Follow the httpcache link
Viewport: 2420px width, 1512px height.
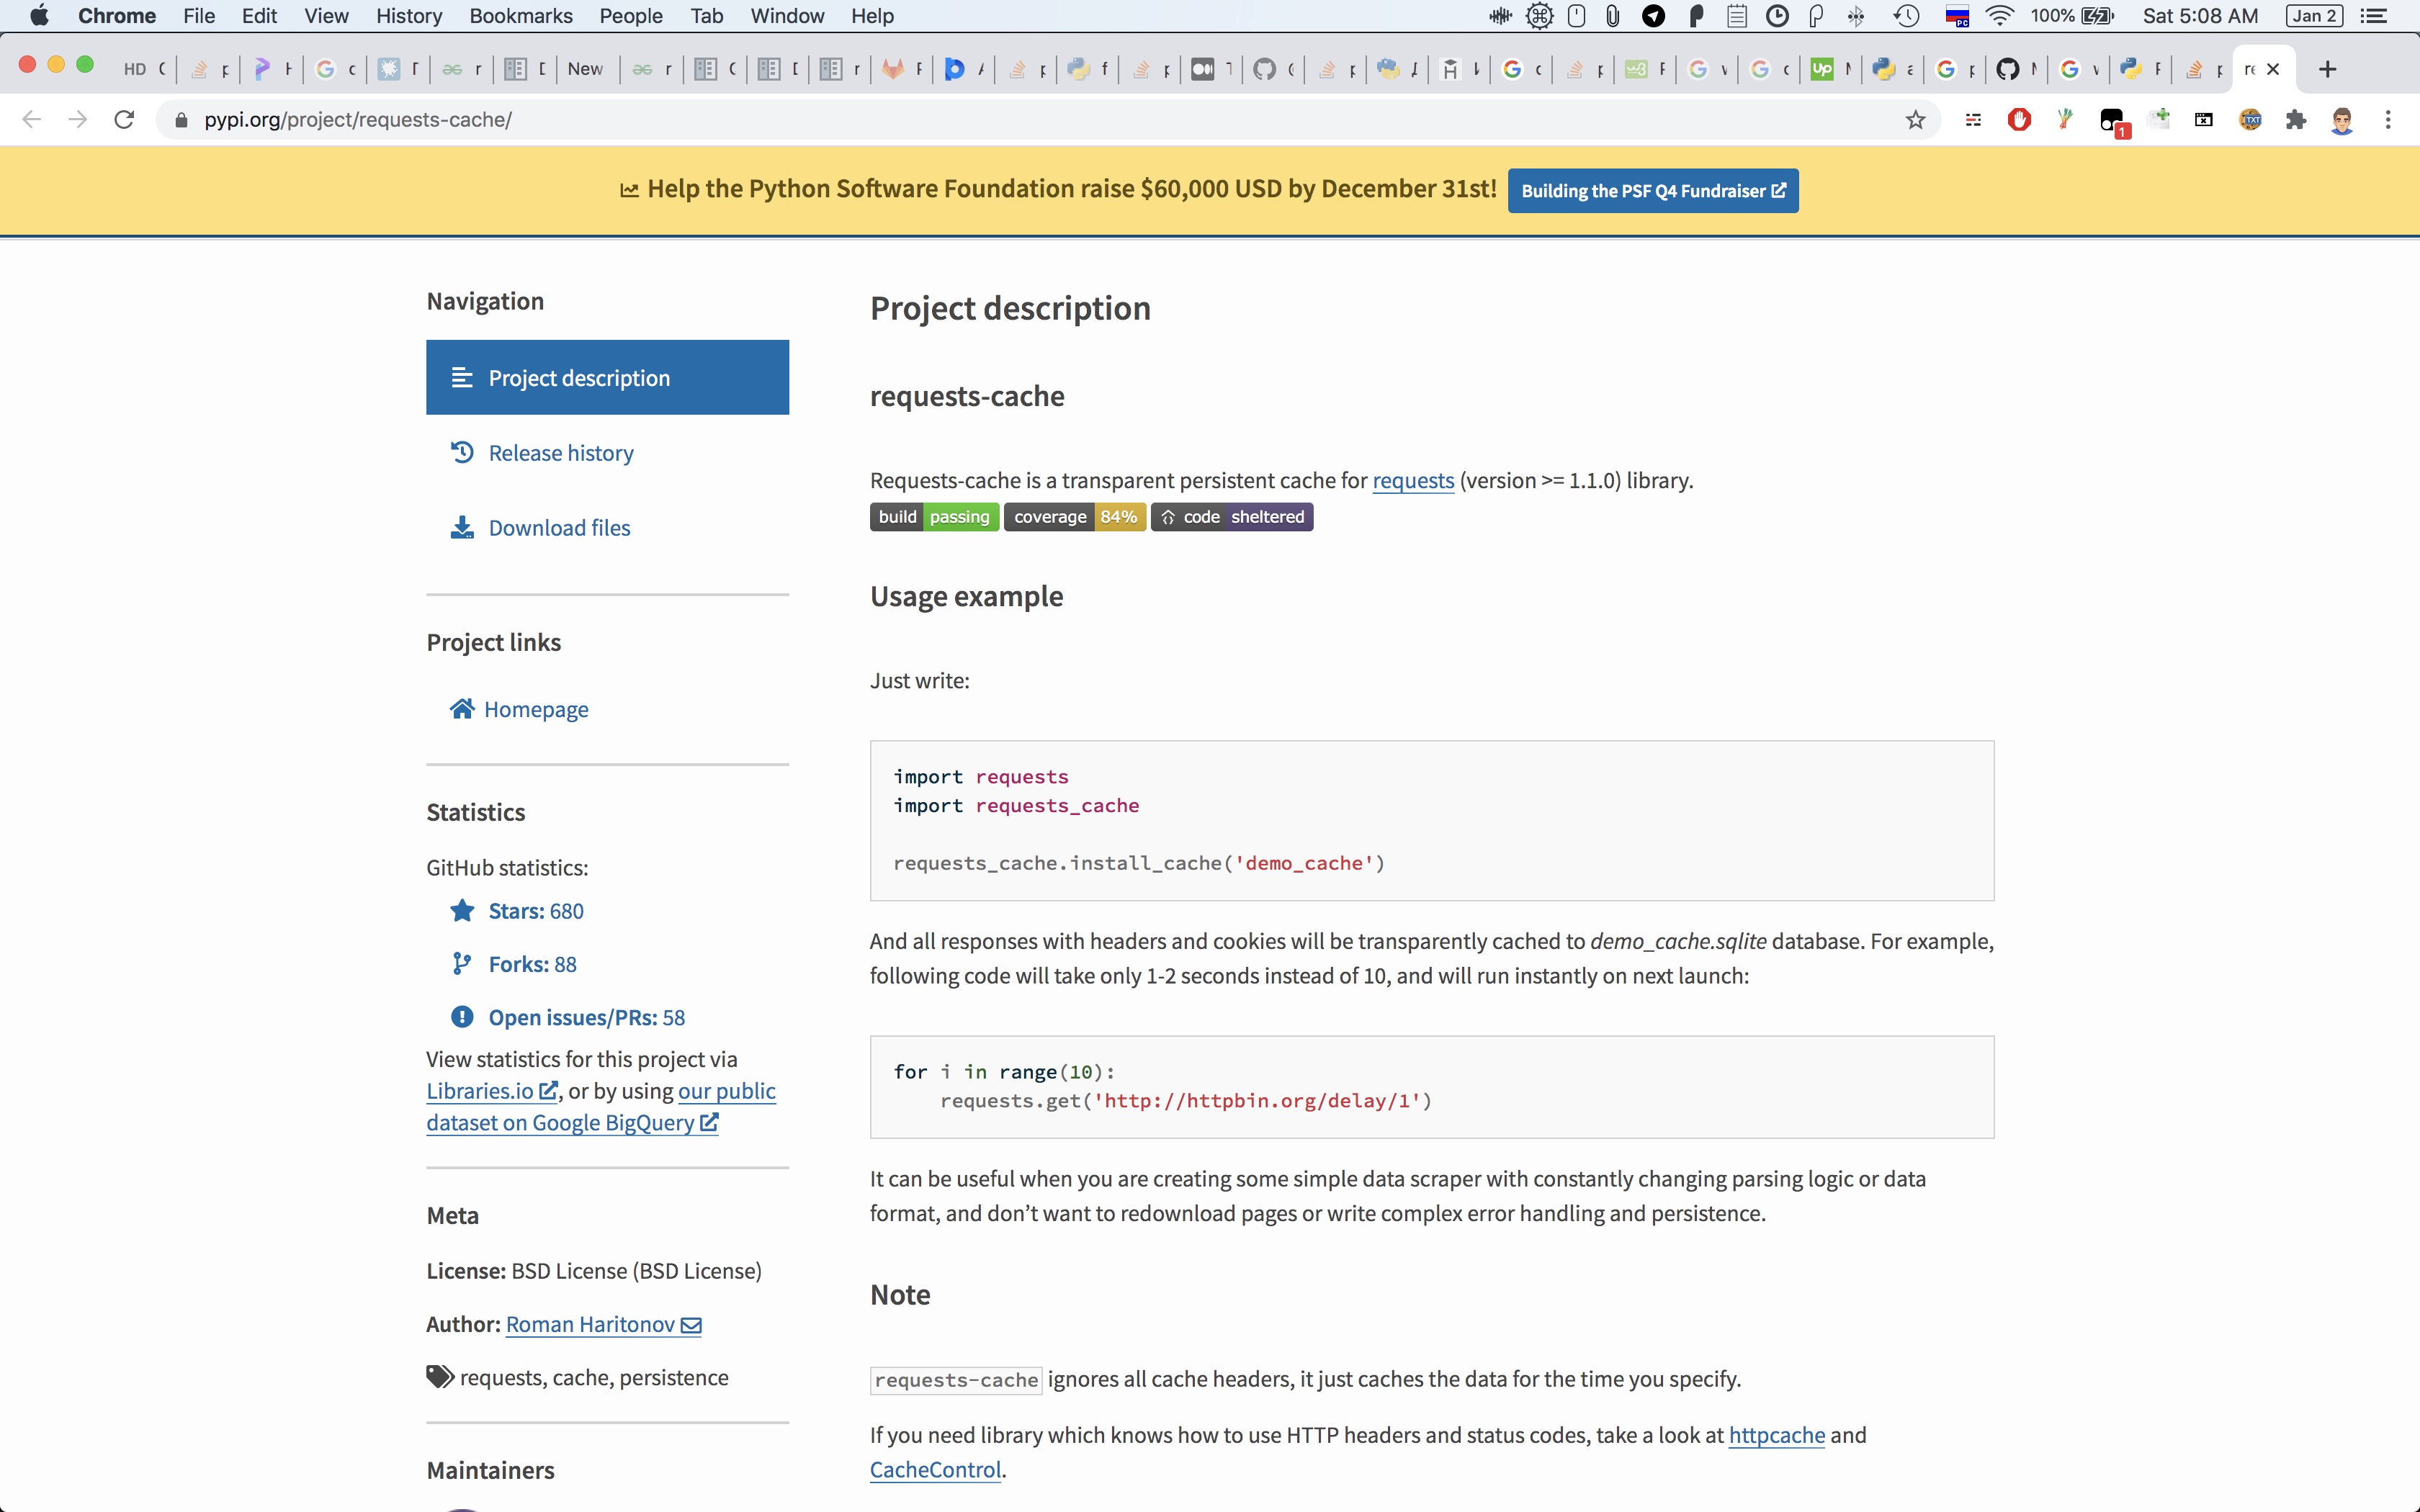pyautogui.click(x=1777, y=1435)
